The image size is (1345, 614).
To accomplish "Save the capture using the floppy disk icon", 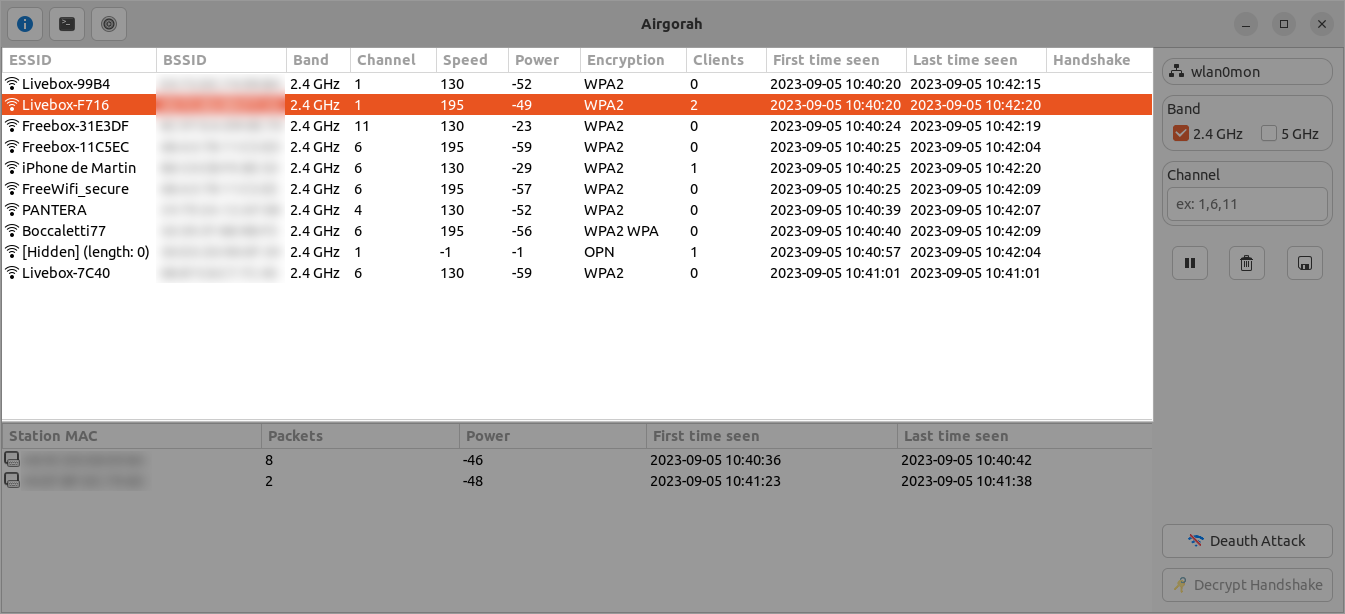I will pyautogui.click(x=1304, y=262).
